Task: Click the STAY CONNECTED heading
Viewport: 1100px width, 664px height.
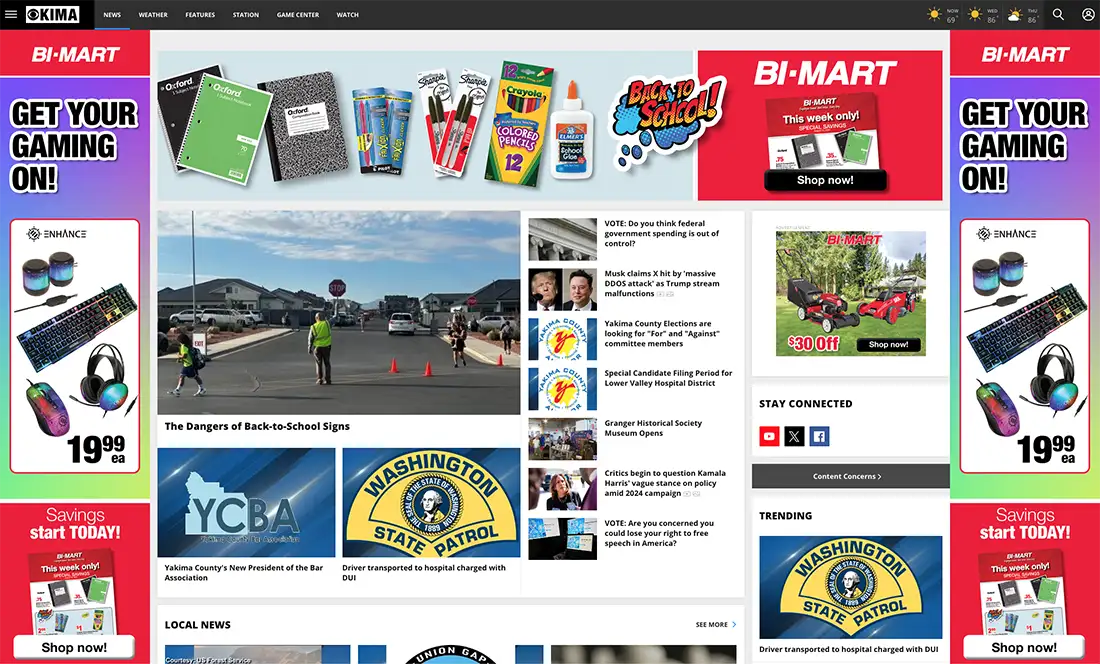Action: click(805, 403)
